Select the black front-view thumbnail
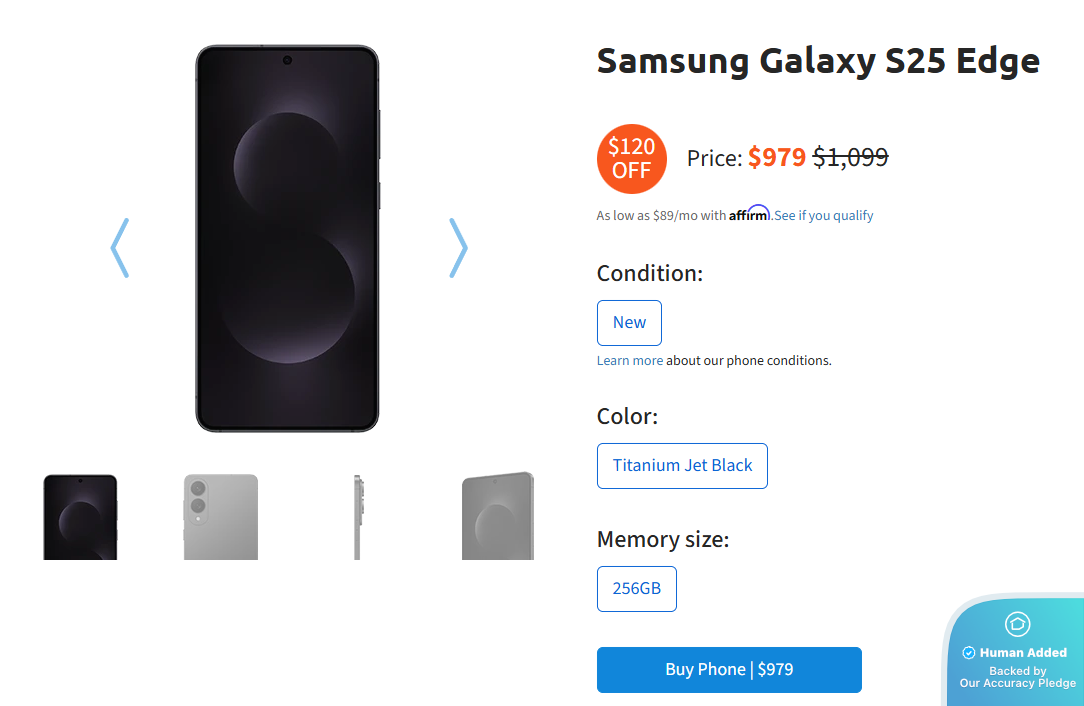The image size is (1084, 706). [x=80, y=516]
